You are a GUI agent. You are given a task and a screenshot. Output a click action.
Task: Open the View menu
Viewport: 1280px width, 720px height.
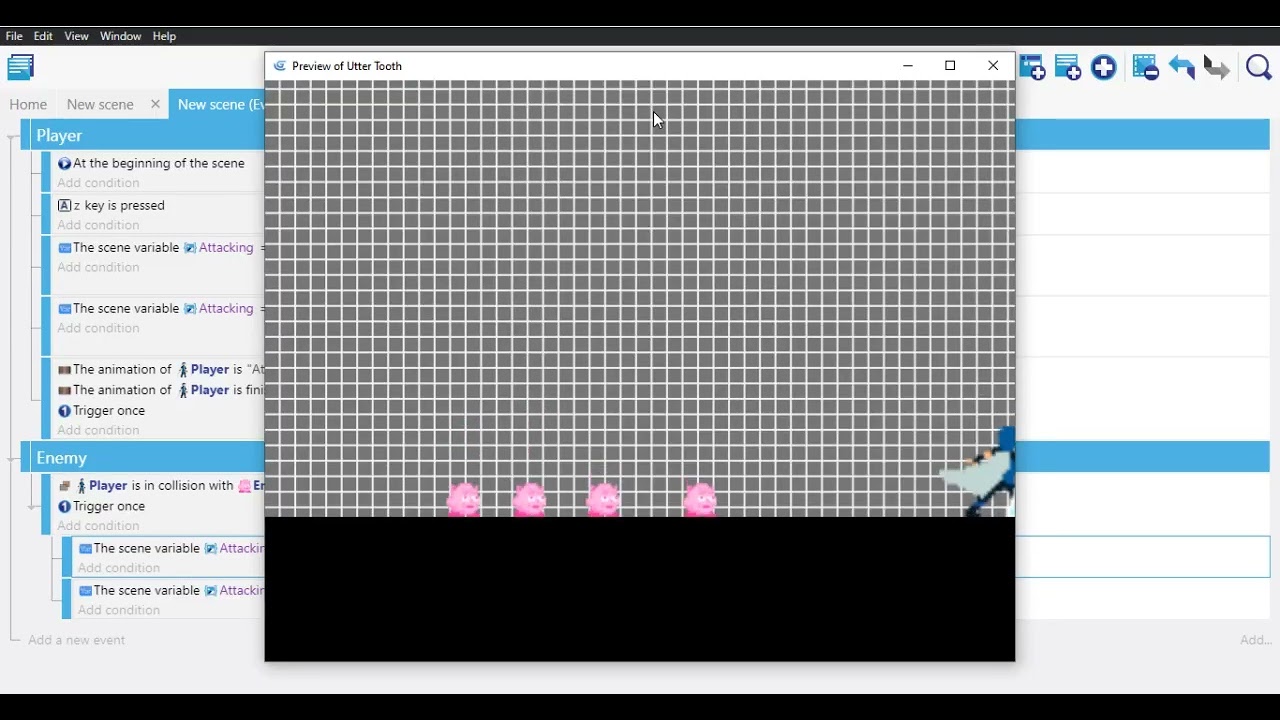77,36
